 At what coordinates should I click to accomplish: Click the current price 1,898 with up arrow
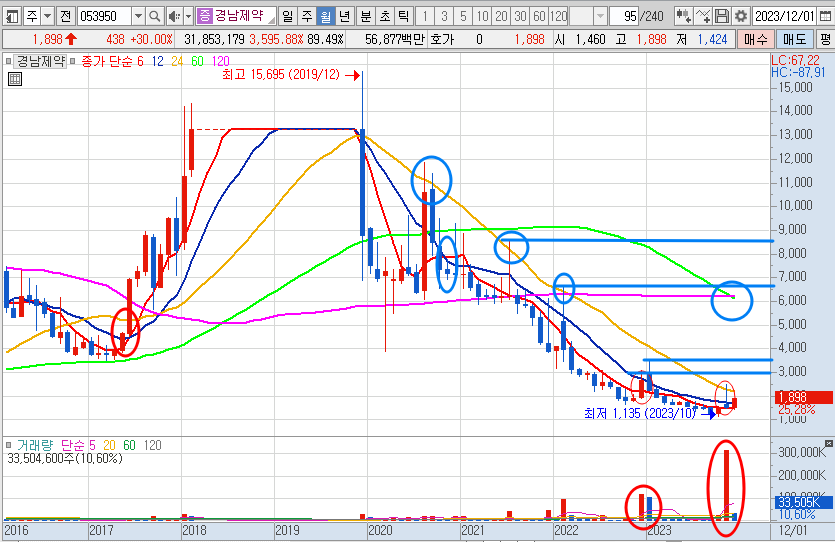55,39
